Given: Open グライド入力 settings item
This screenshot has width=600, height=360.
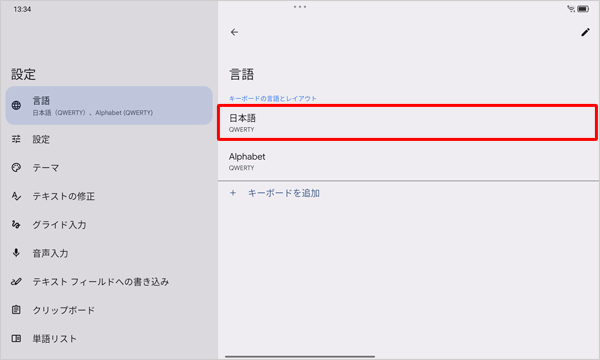Looking at the screenshot, I should 109,224.
